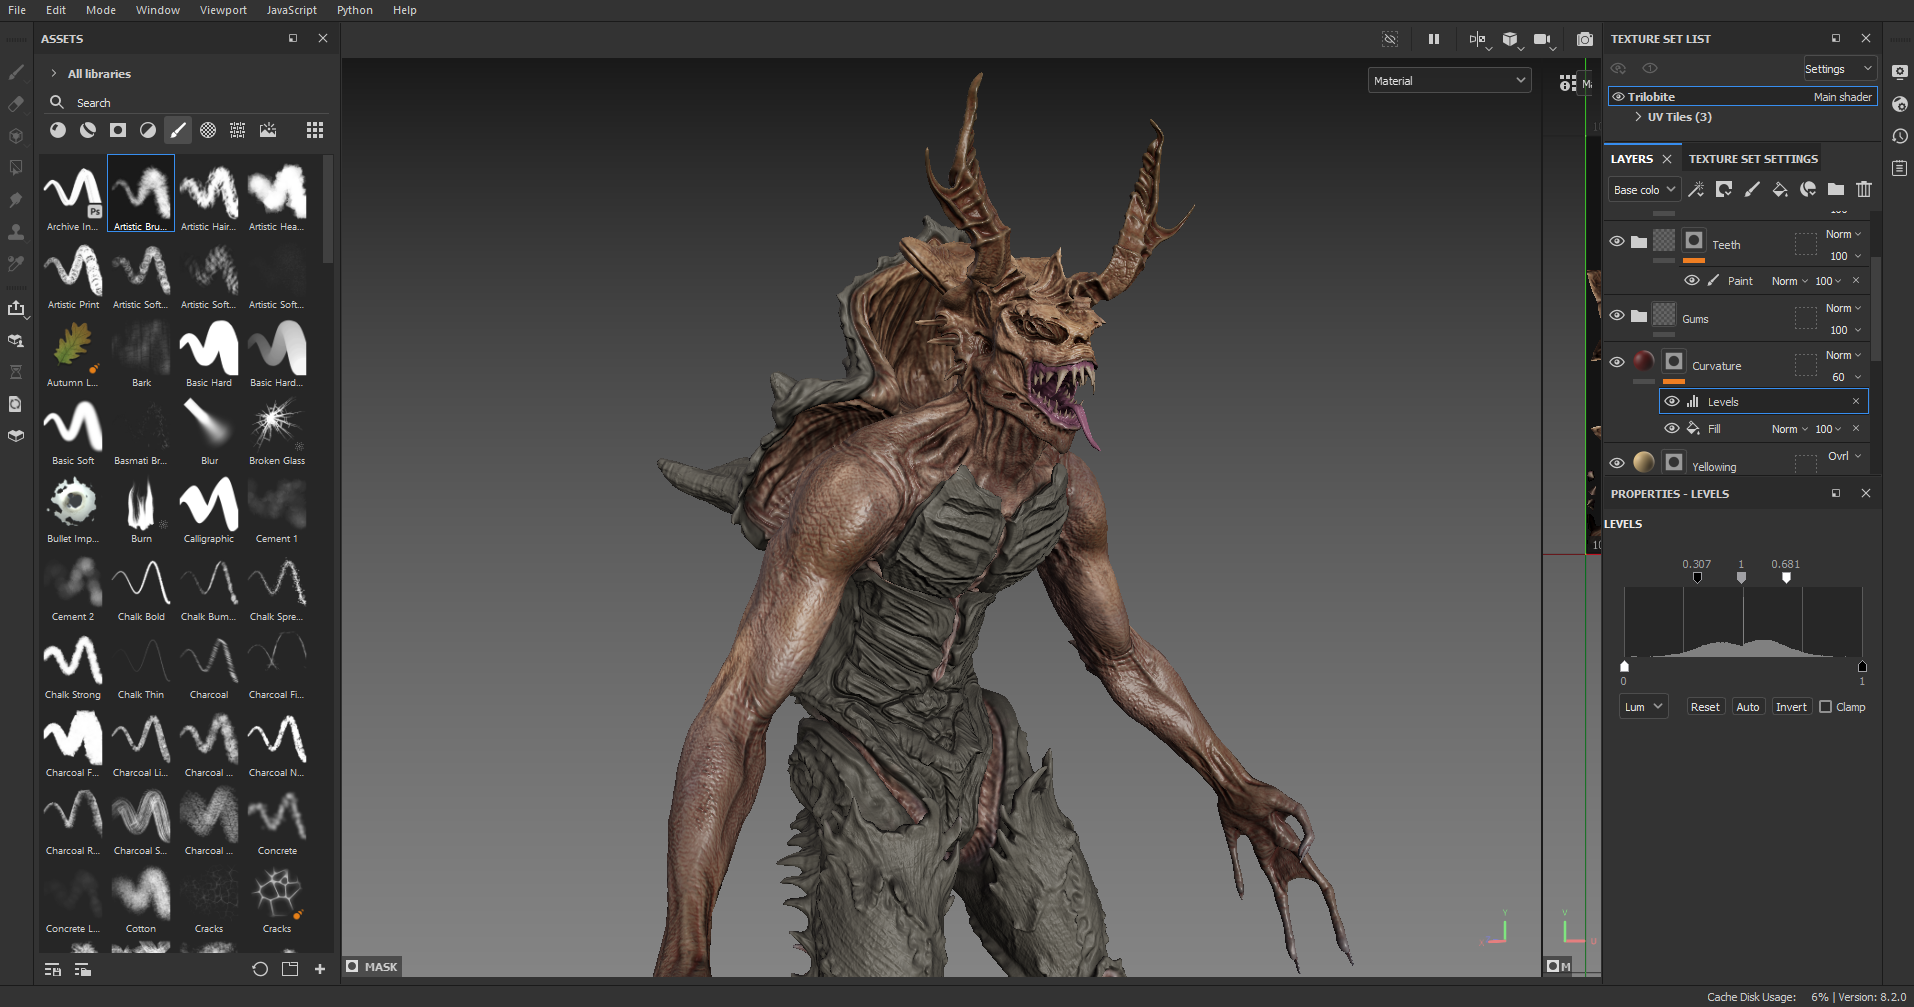Pause rendering with the pause button
Image resolution: width=1914 pixels, height=1007 pixels.
click(1434, 39)
